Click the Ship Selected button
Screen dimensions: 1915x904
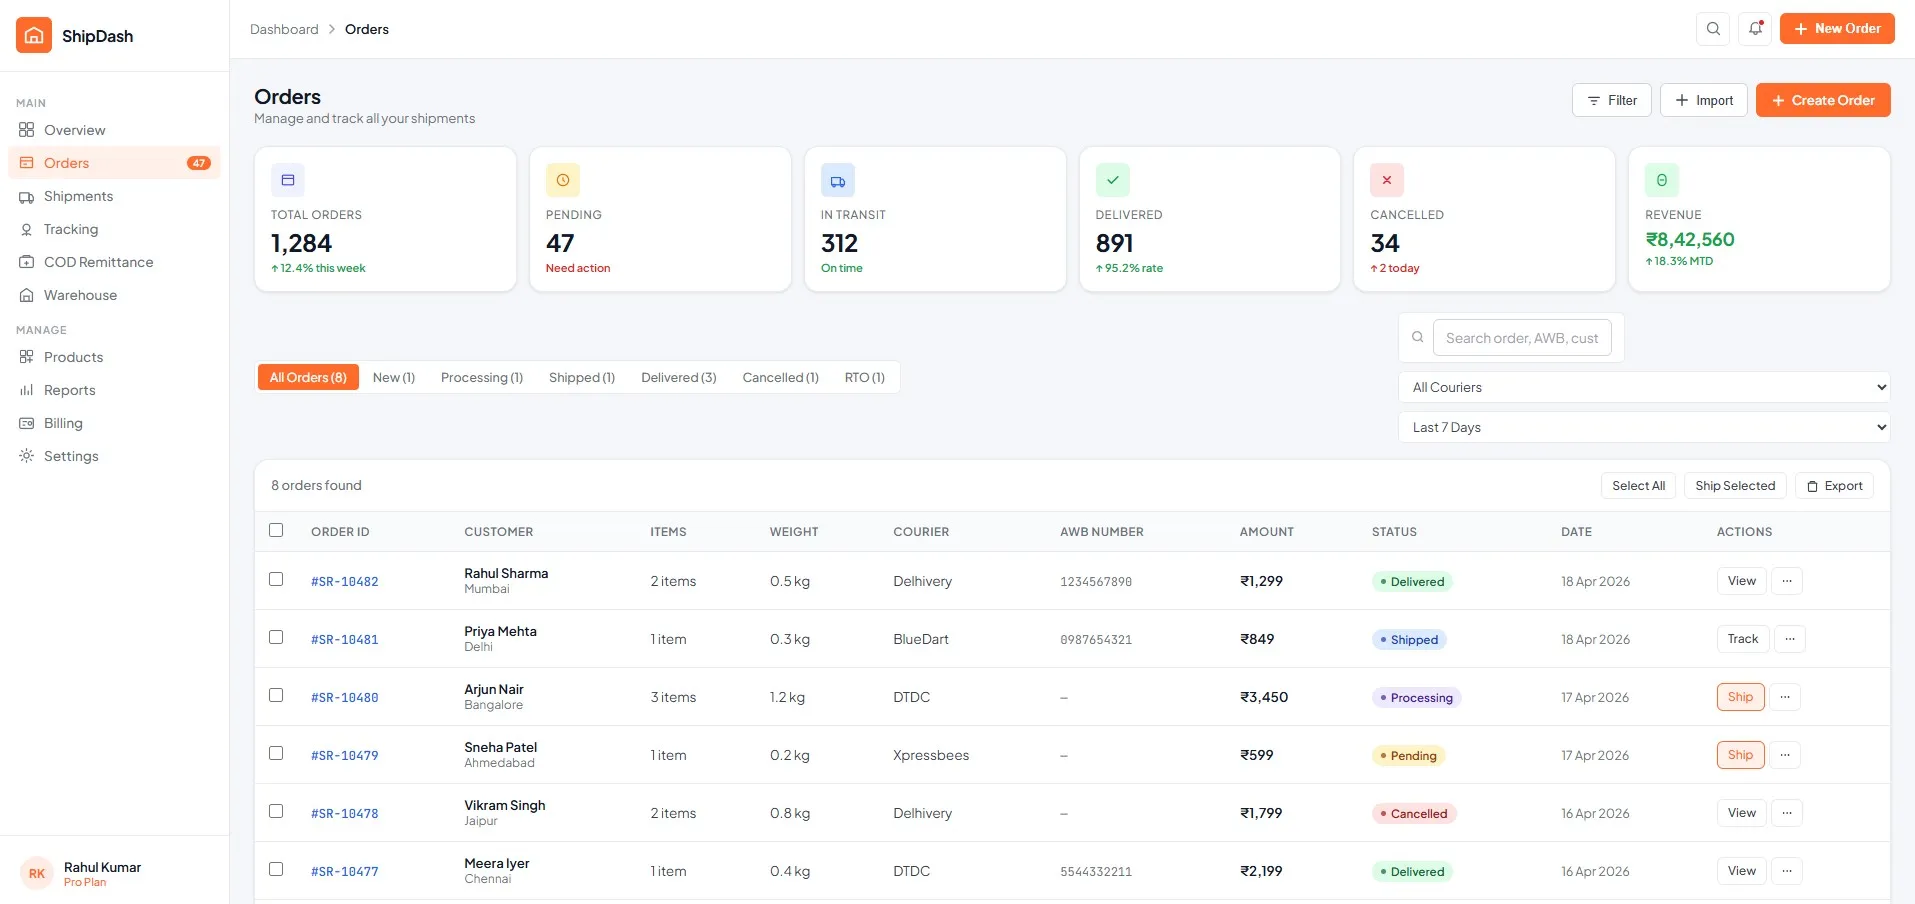[x=1735, y=486]
